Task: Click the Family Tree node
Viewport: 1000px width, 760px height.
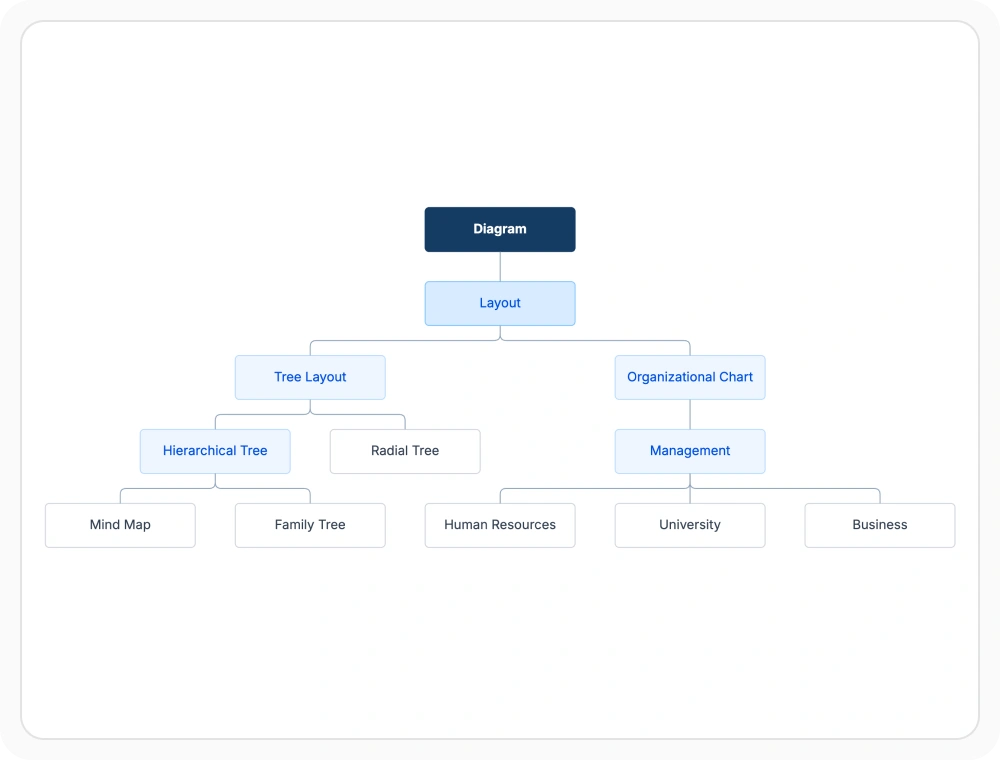Action: tap(310, 525)
